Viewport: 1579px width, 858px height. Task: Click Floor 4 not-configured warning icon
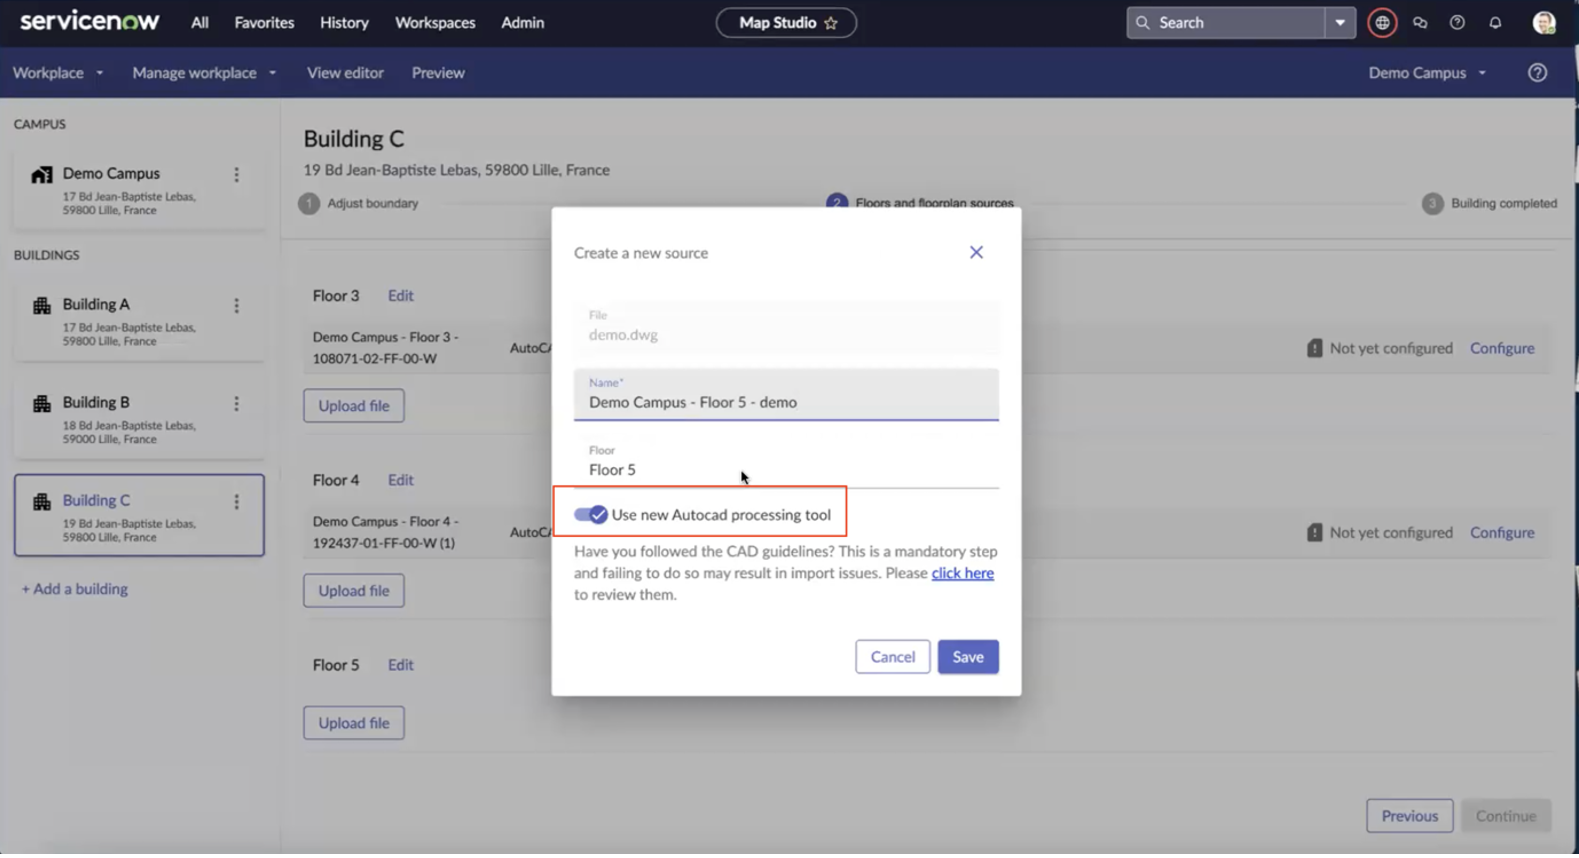click(1314, 532)
